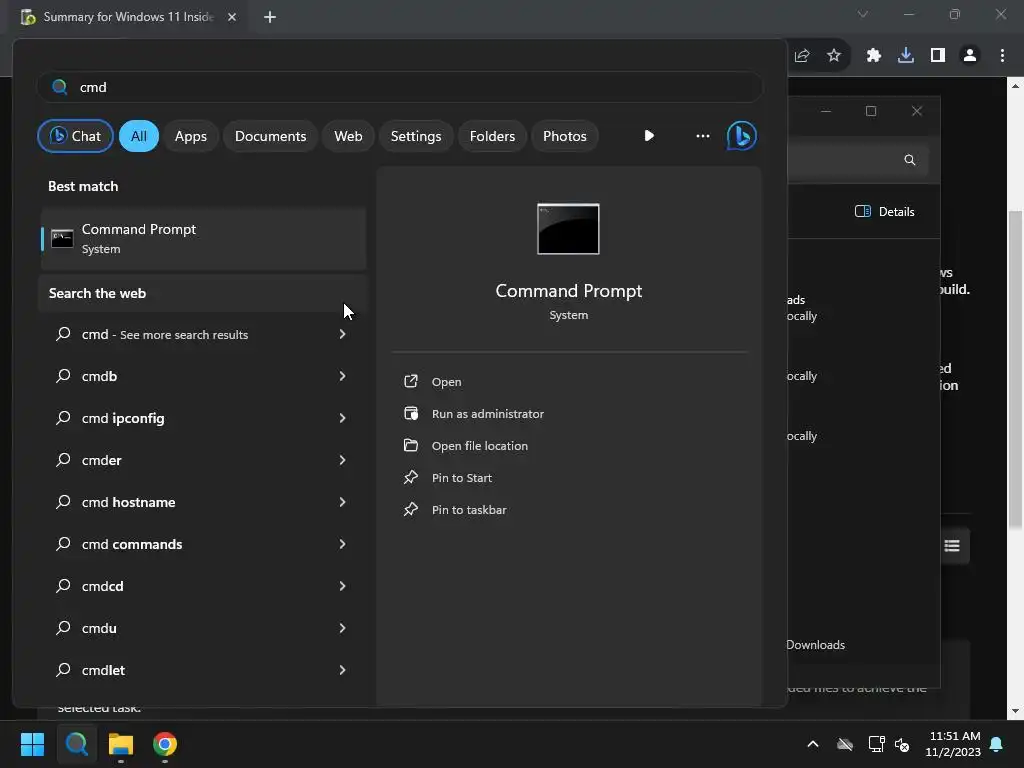This screenshot has width=1024, height=768.
Task: Expand the cmdb suggestion chevron
Action: [342, 376]
